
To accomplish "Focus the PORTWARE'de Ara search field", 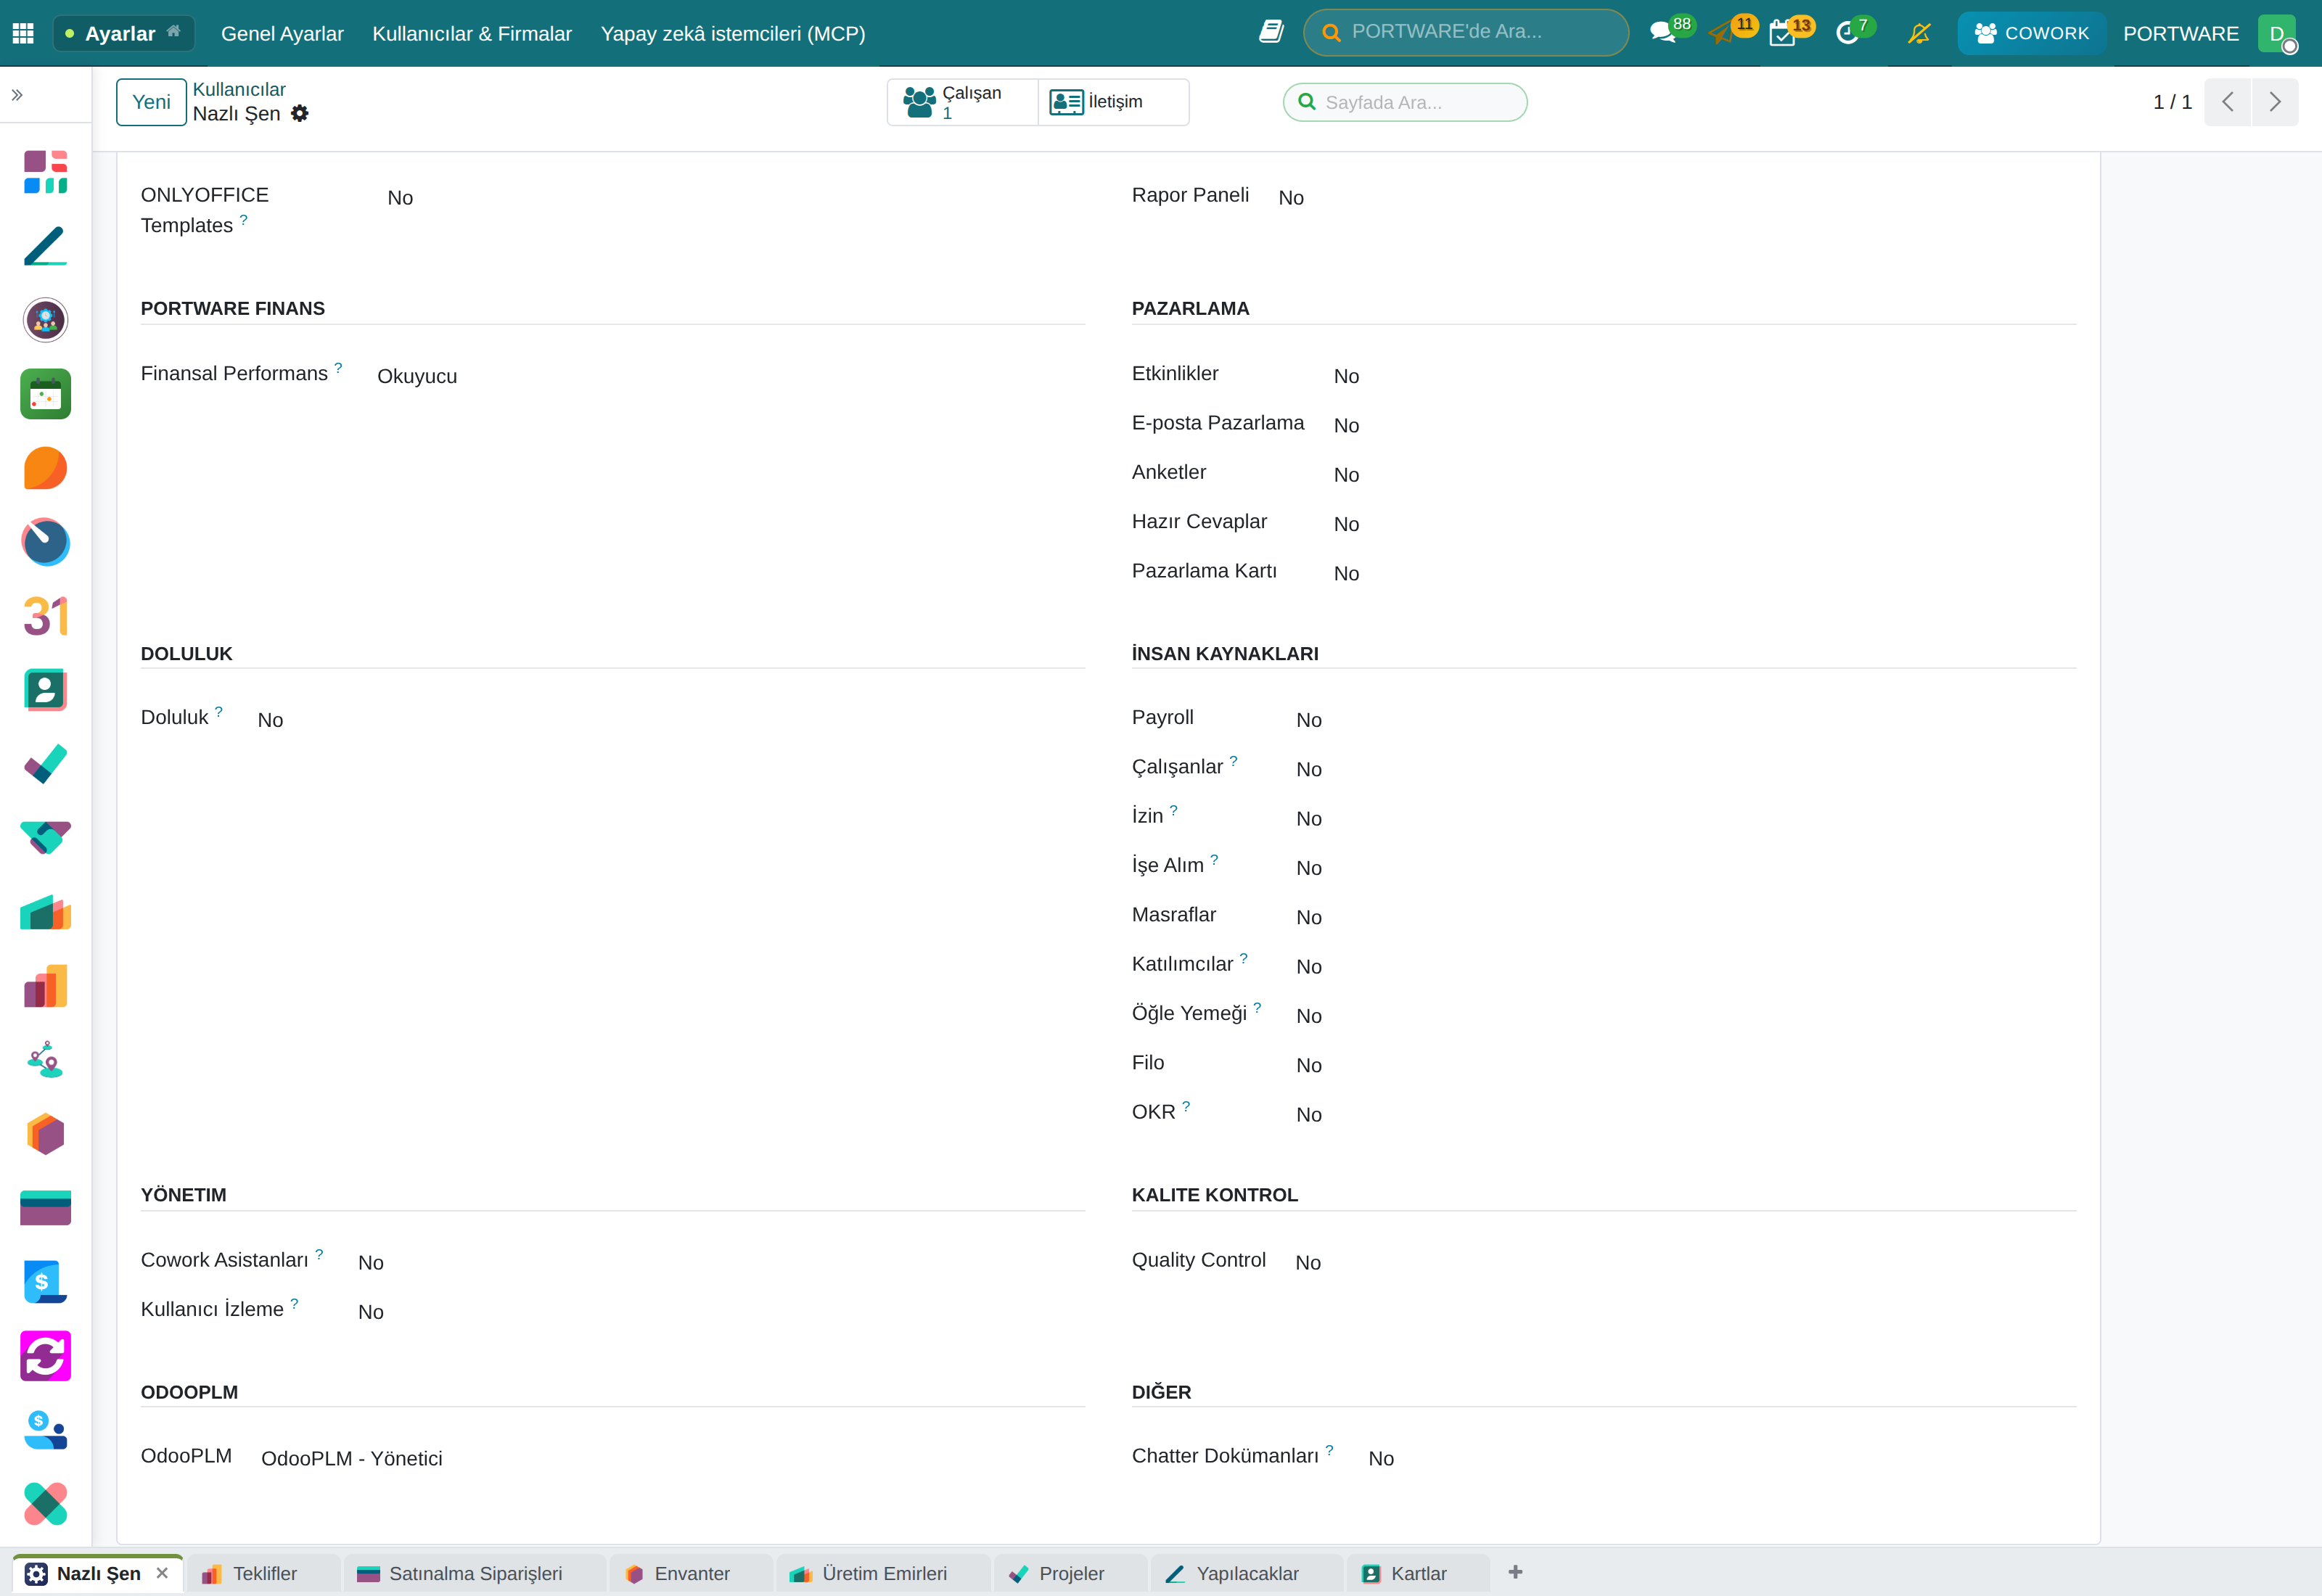I will click(1466, 32).
